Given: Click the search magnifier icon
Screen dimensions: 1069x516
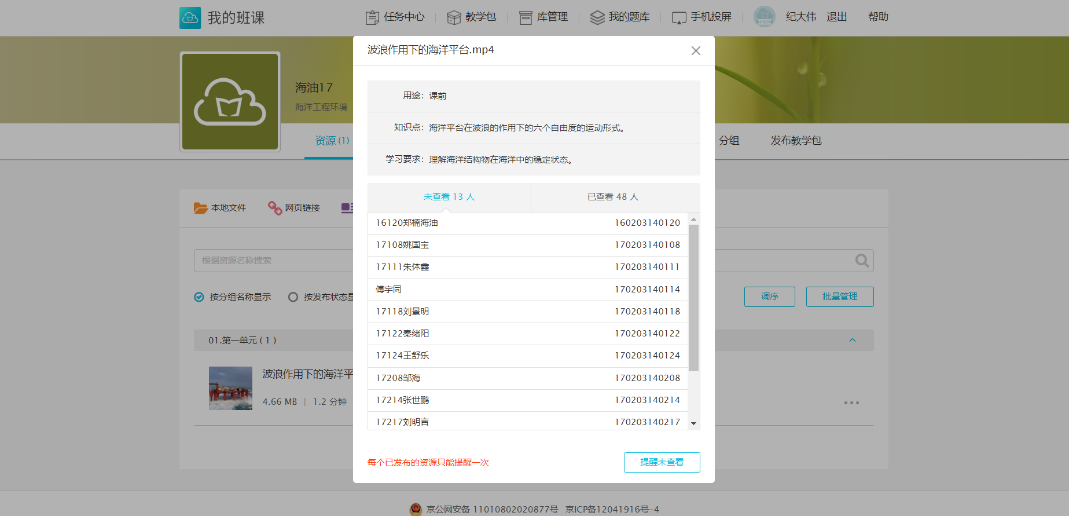Looking at the screenshot, I should click(x=862, y=261).
